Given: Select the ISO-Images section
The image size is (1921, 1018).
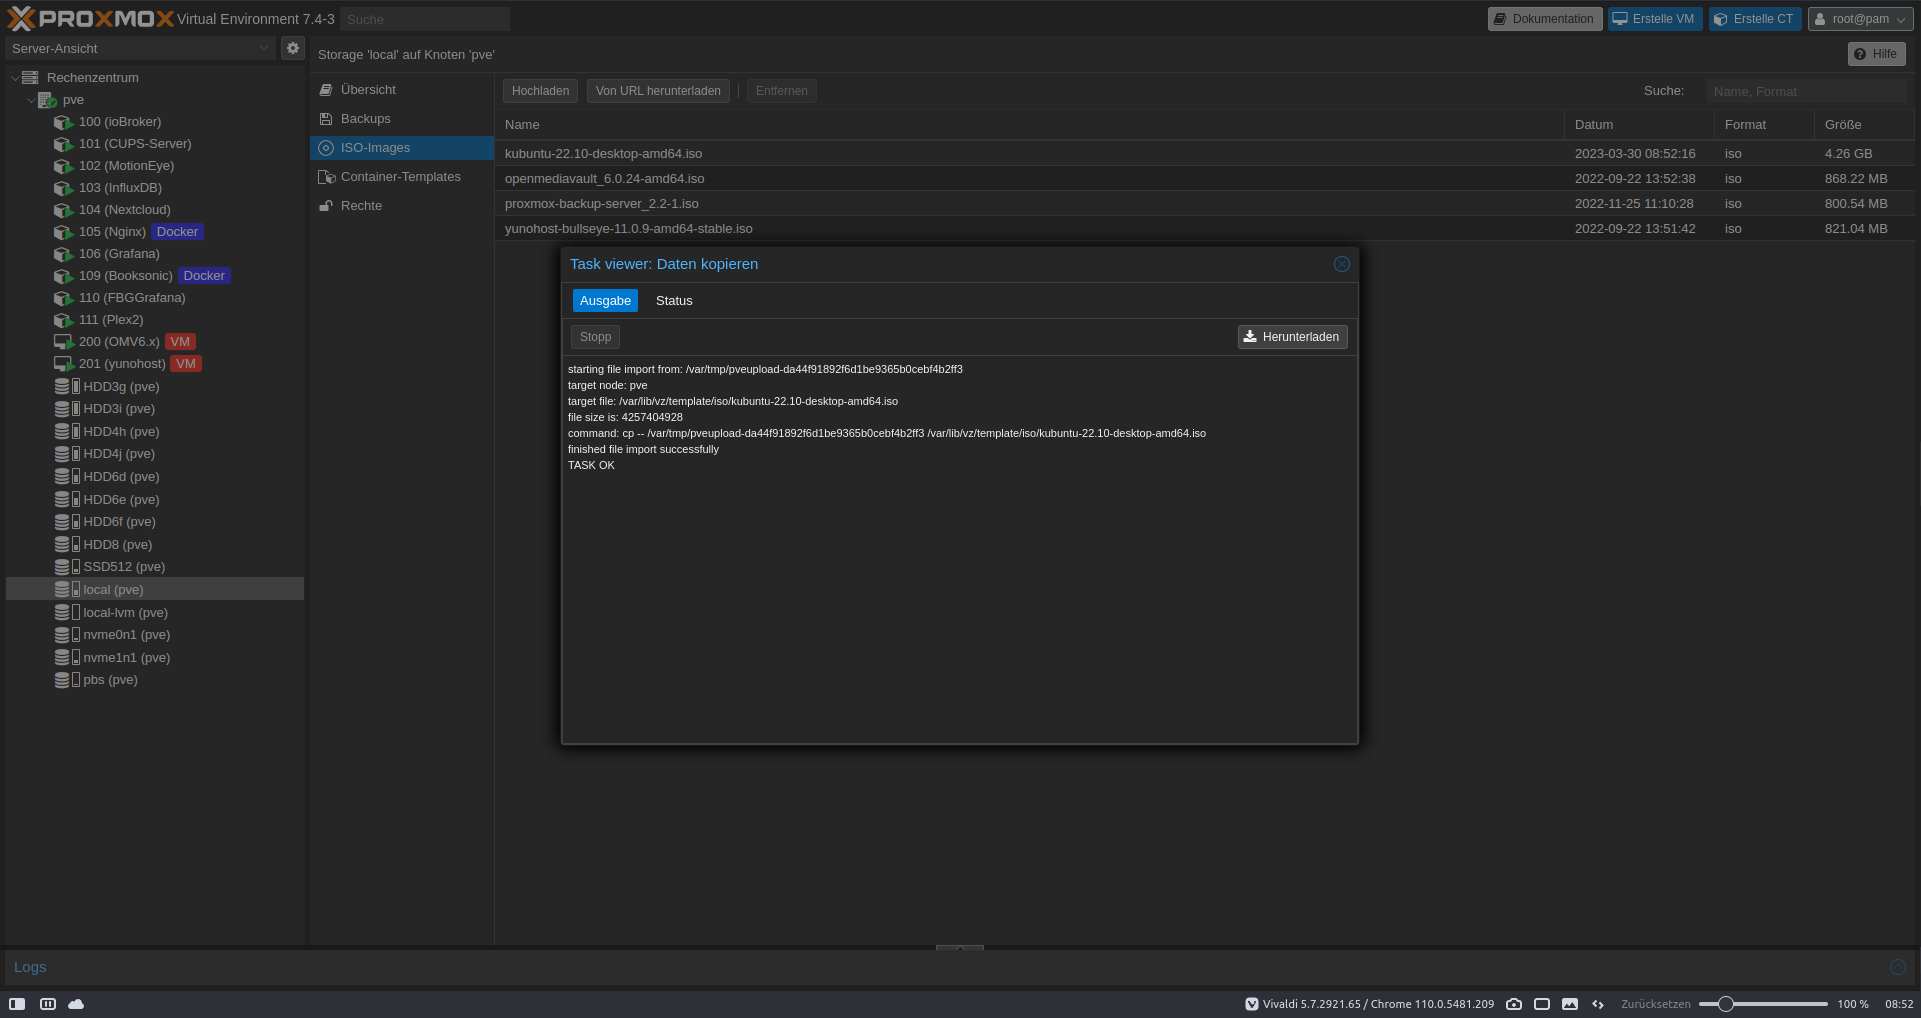Looking at the screenshot, I should [402, 148].
